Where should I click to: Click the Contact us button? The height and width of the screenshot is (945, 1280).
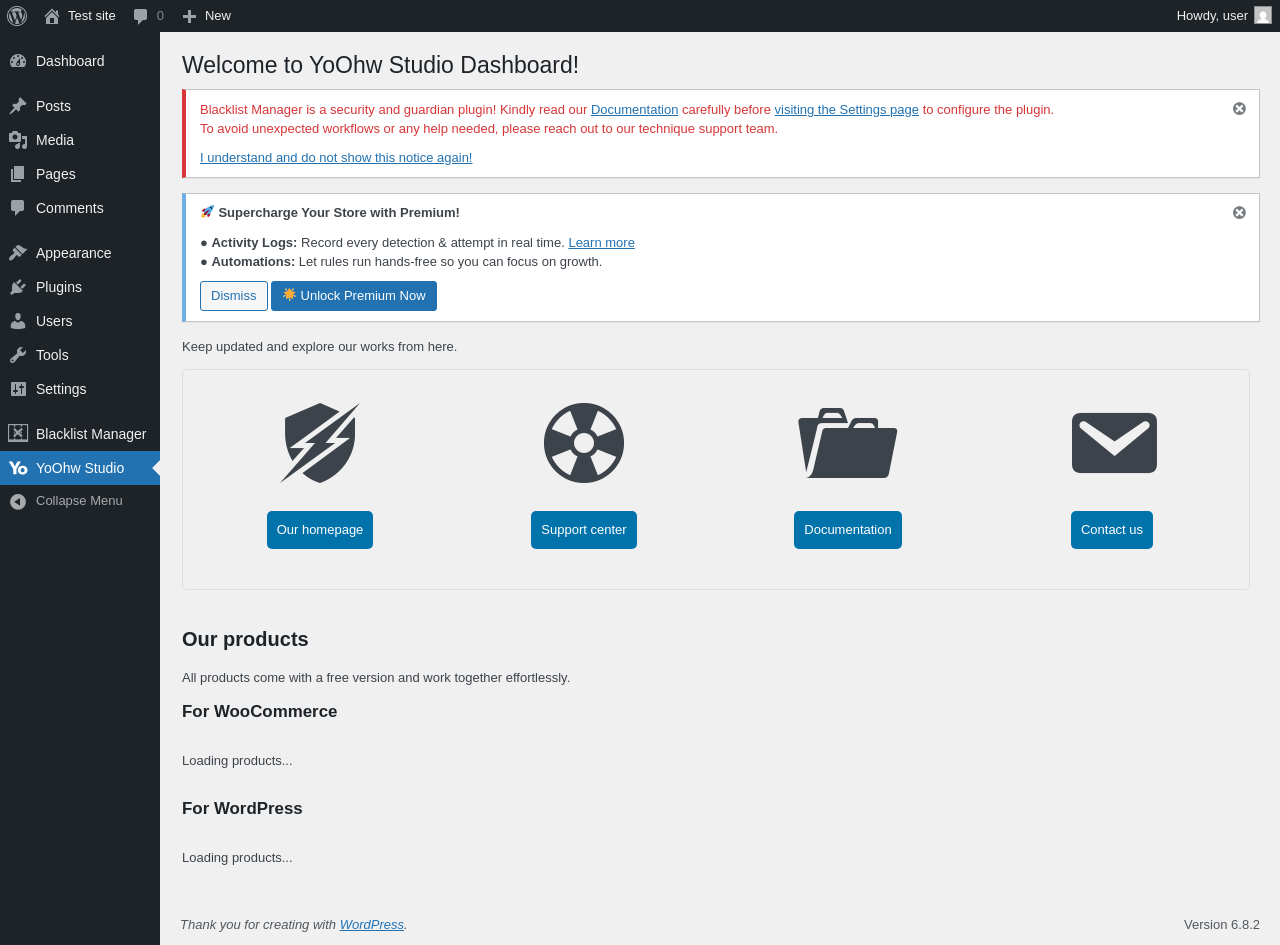point(1112,530)
